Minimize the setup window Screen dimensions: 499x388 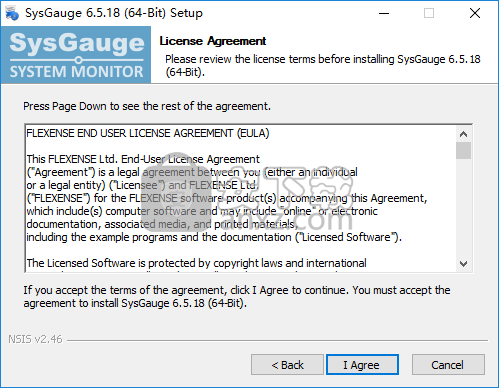pos(384,13)
